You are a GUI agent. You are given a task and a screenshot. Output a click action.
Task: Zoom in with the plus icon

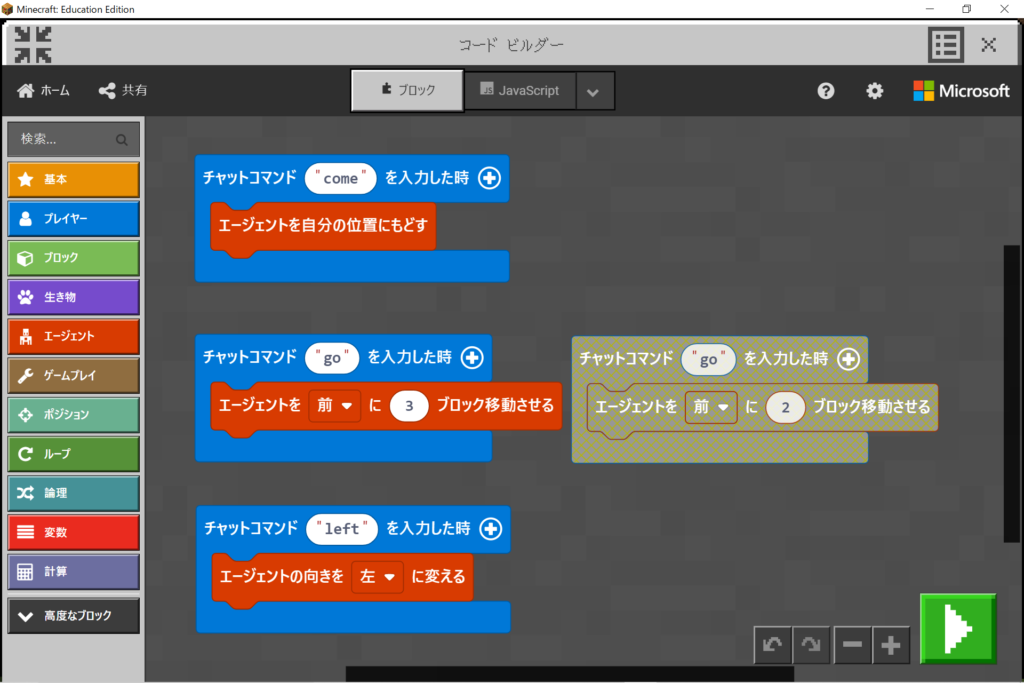tap(891, 646)
